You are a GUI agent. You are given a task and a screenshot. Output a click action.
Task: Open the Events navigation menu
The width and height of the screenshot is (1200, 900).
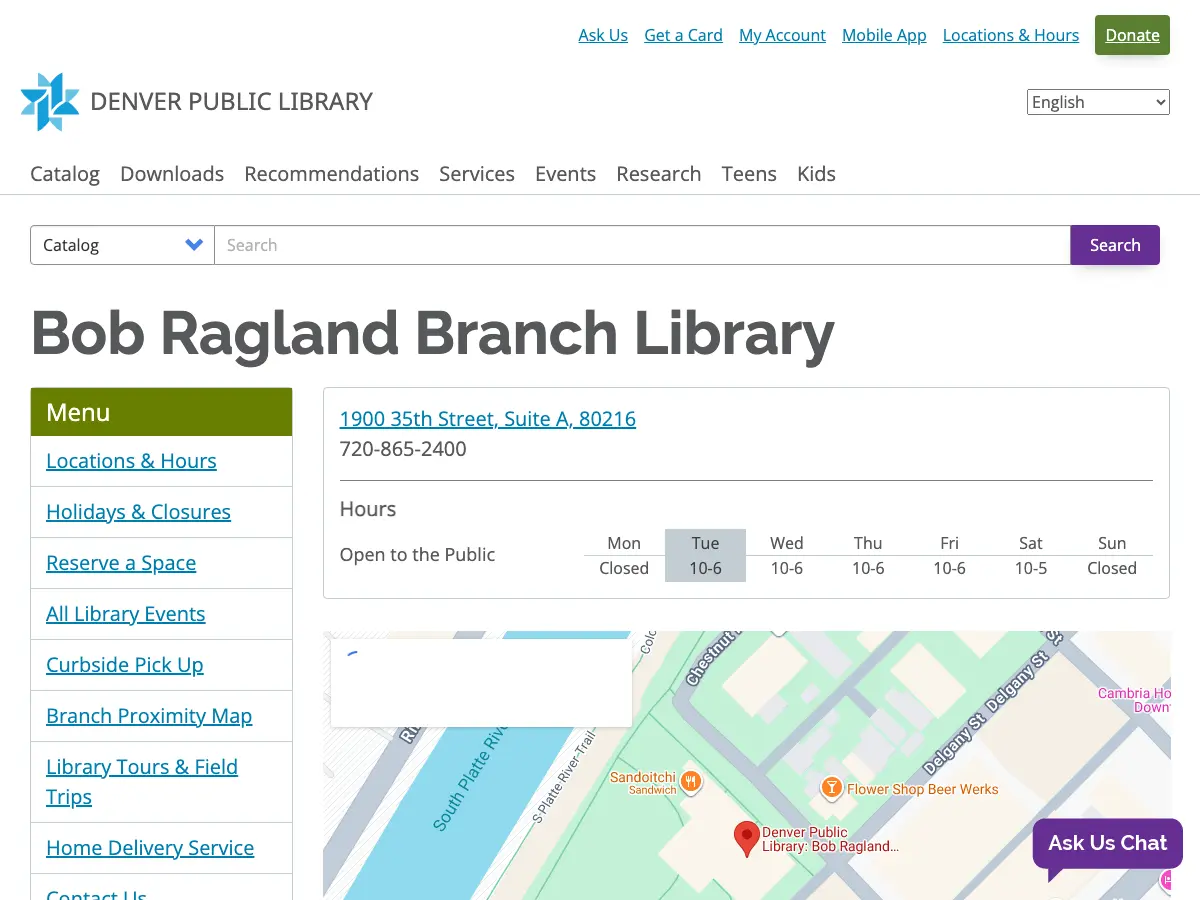point(565,174)
